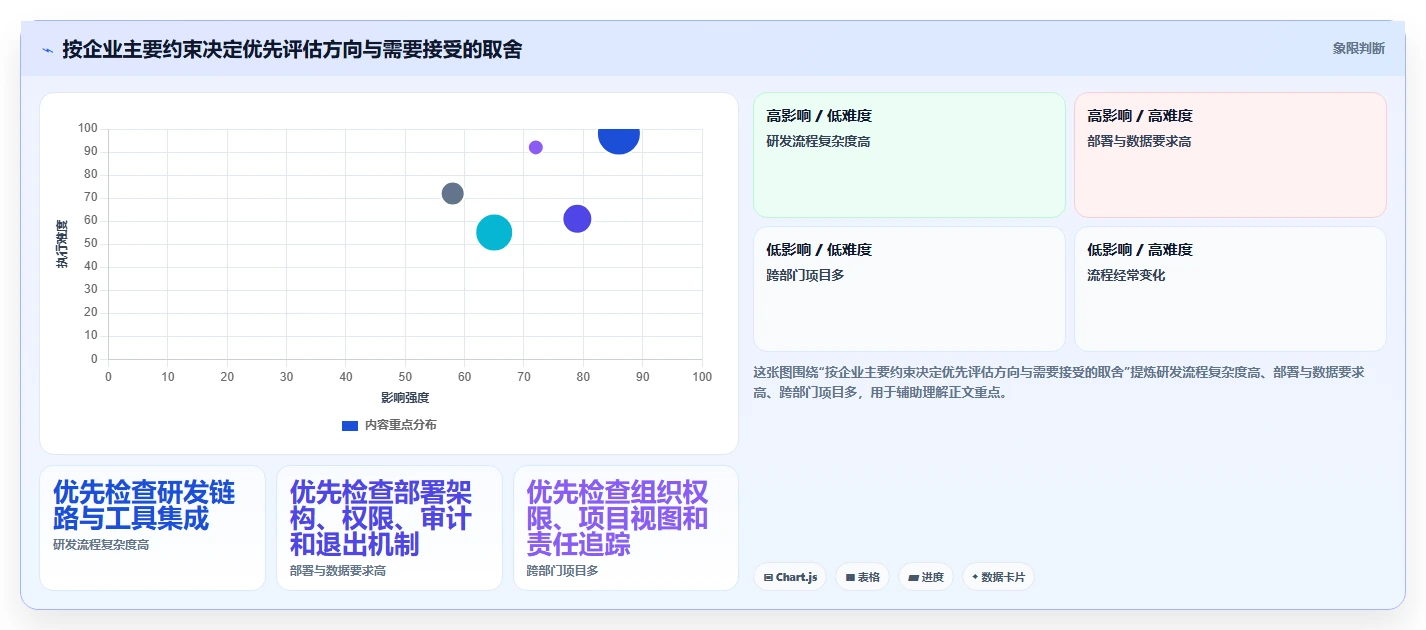Click the indigo bubble on chart
The height and width of the screenshot is (630, 1426).
point(577,219)
